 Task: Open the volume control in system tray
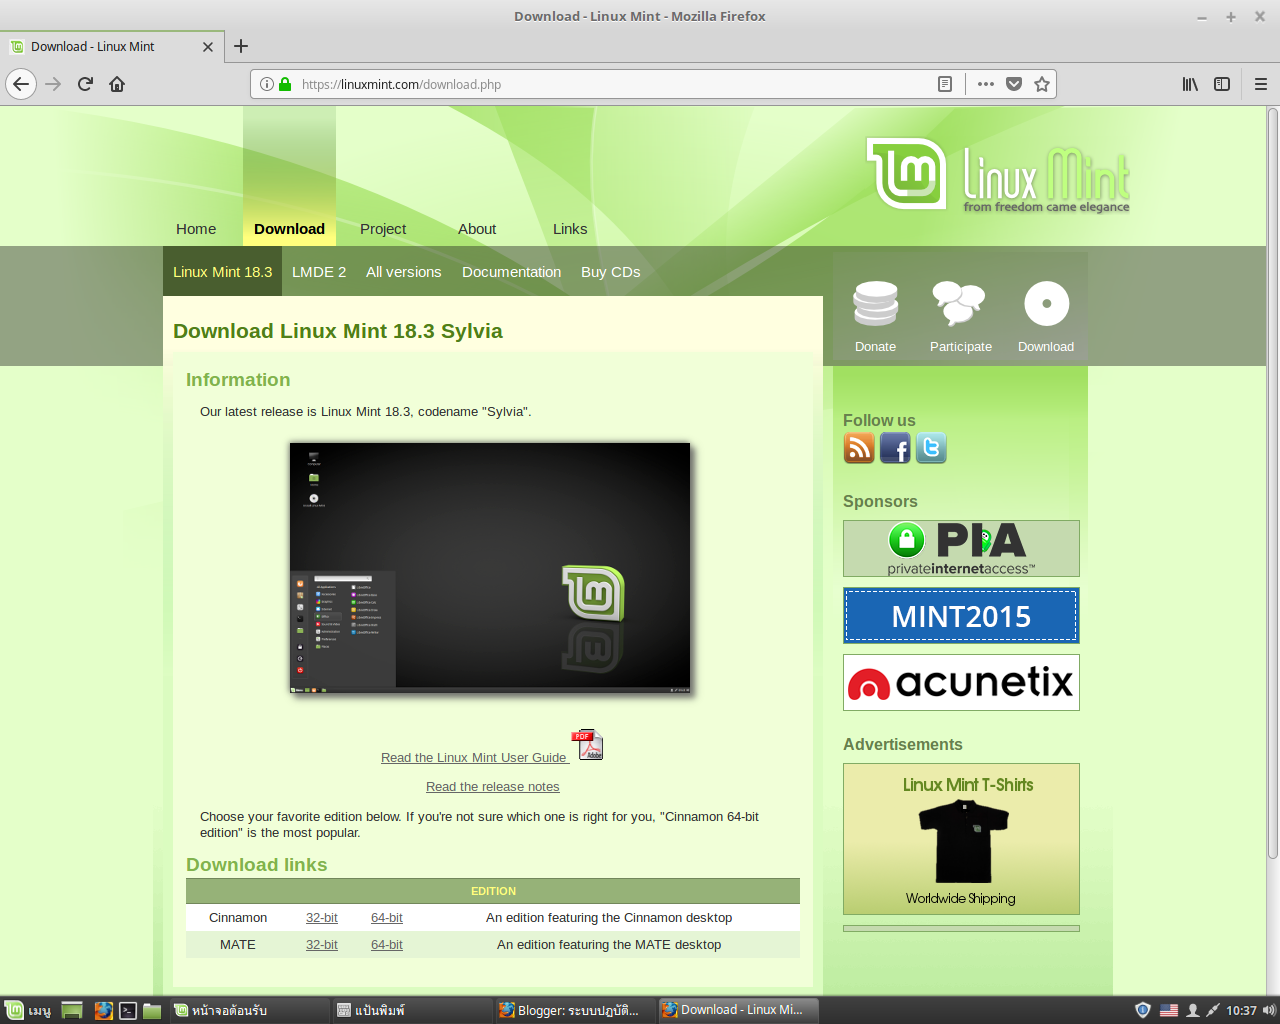(x=1269, y=1010)
